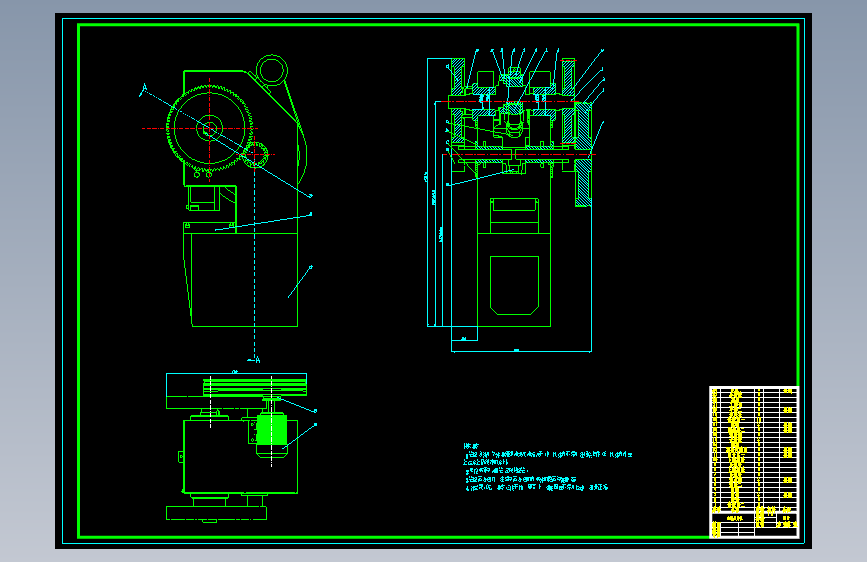The height and width of the screenshot is (562, 867).
Task: Select the solid green motor in plan view
Action: click(x=271, y=429)
